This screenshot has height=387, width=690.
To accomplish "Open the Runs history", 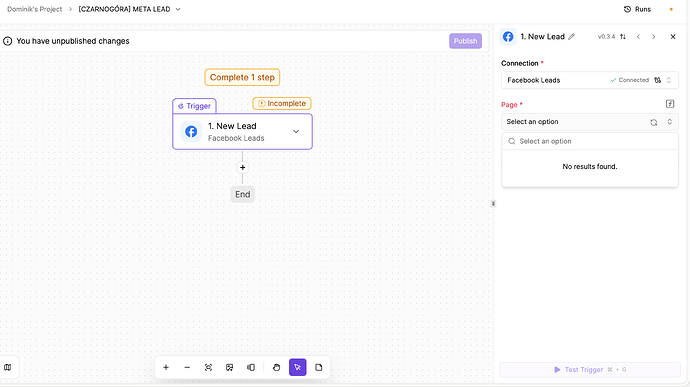I will [x=637, y=9].
